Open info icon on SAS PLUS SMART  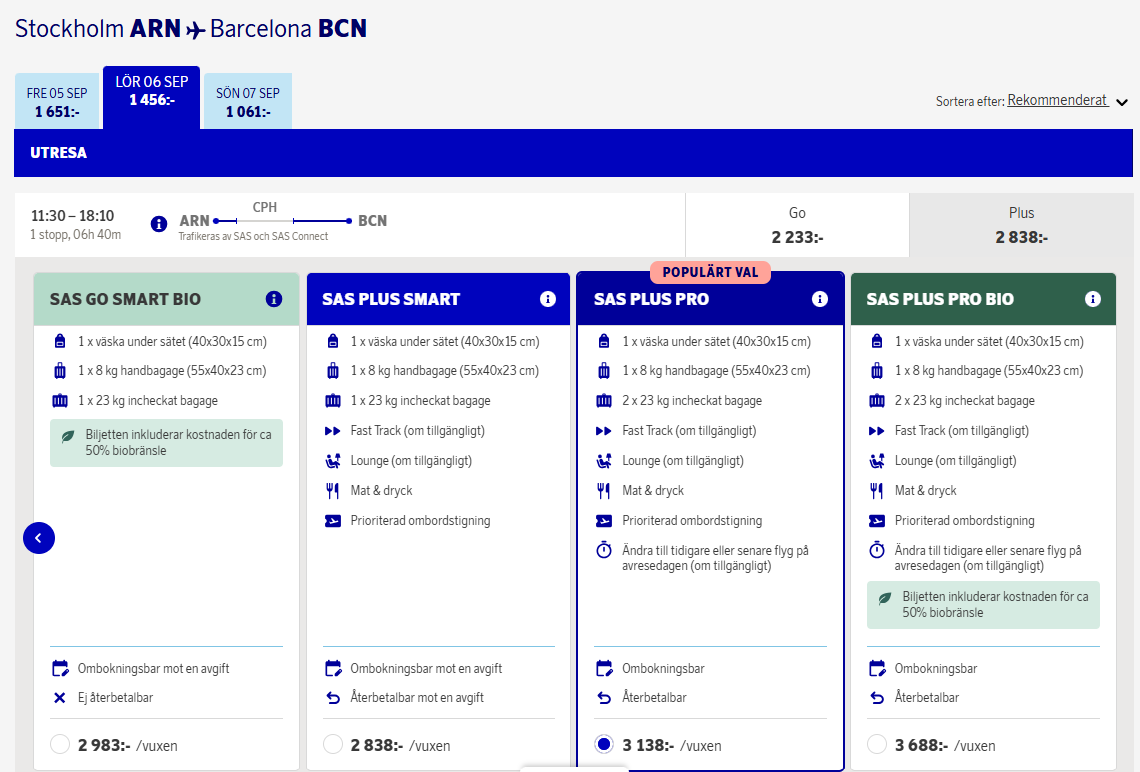pos(547,299)
